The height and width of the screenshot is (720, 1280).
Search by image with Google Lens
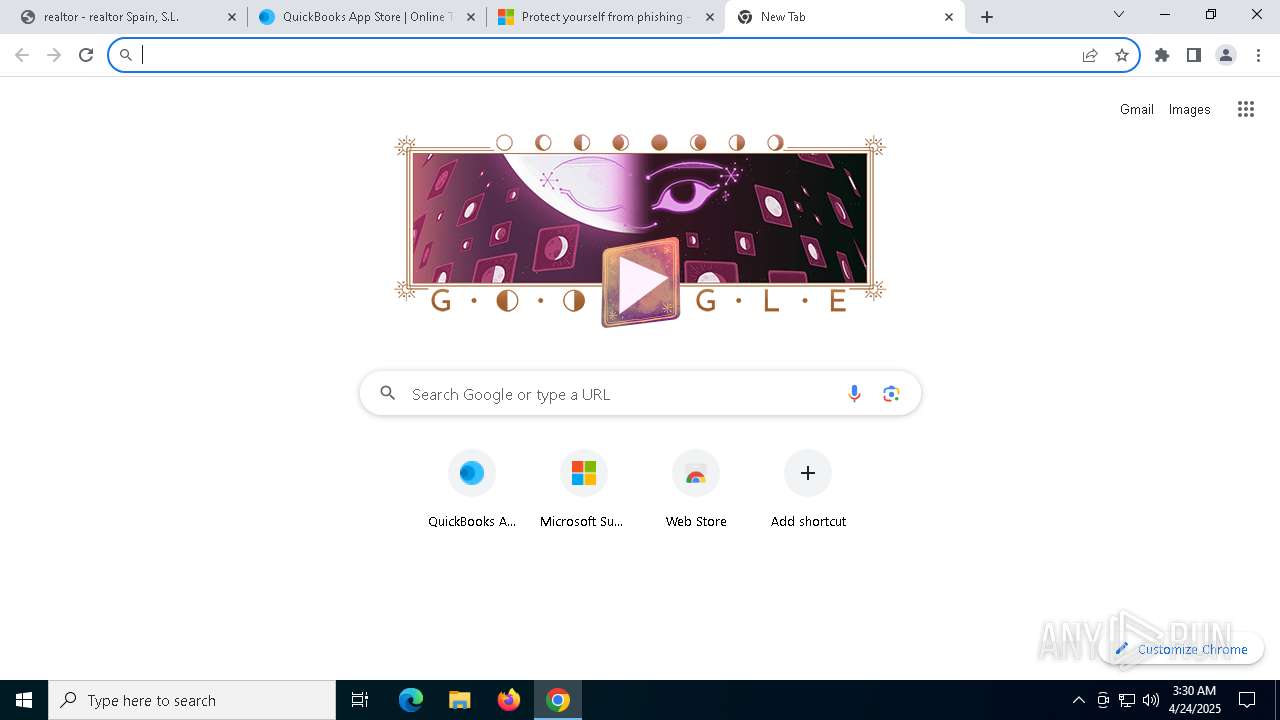pos(892,394)
